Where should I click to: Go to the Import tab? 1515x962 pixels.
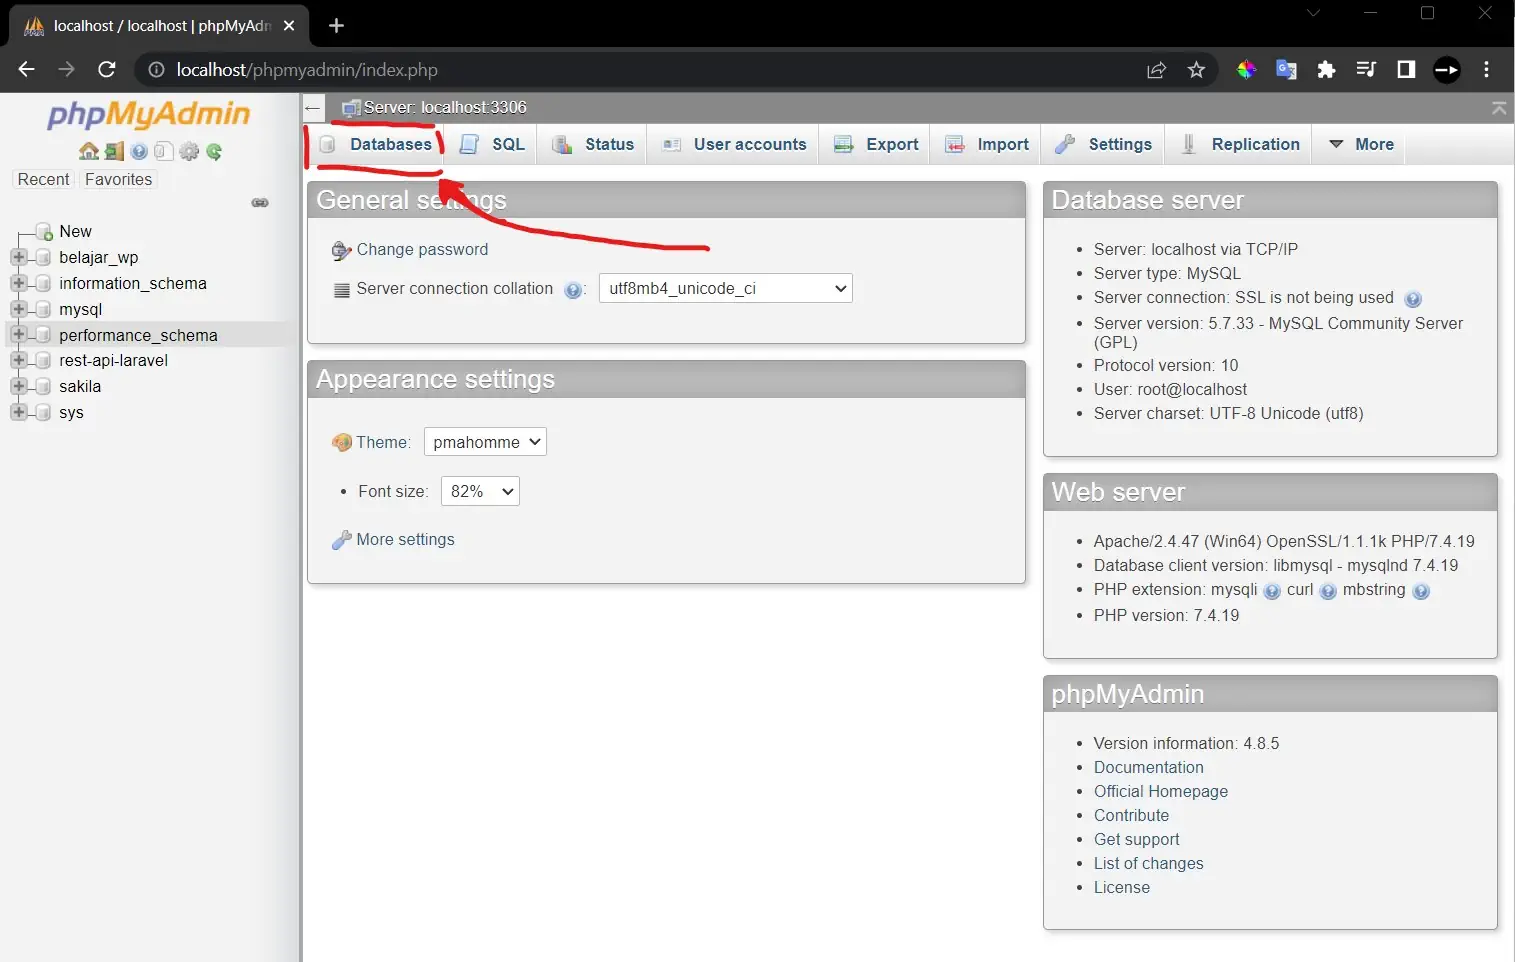pos(987,144)
